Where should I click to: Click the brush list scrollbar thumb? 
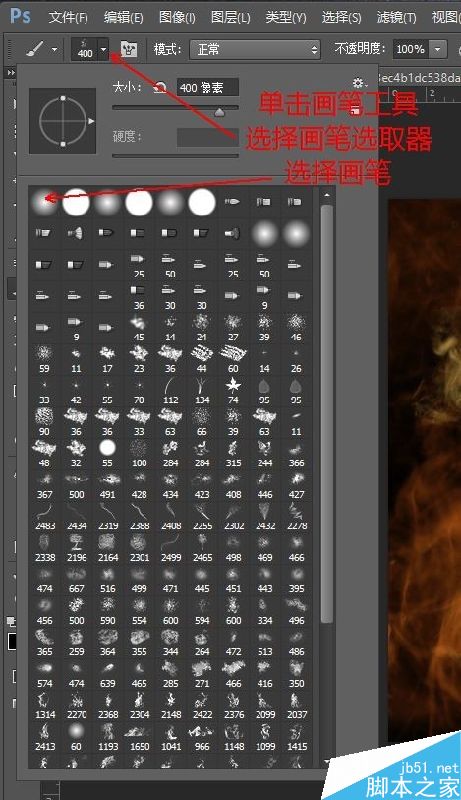tap(327, 413)
